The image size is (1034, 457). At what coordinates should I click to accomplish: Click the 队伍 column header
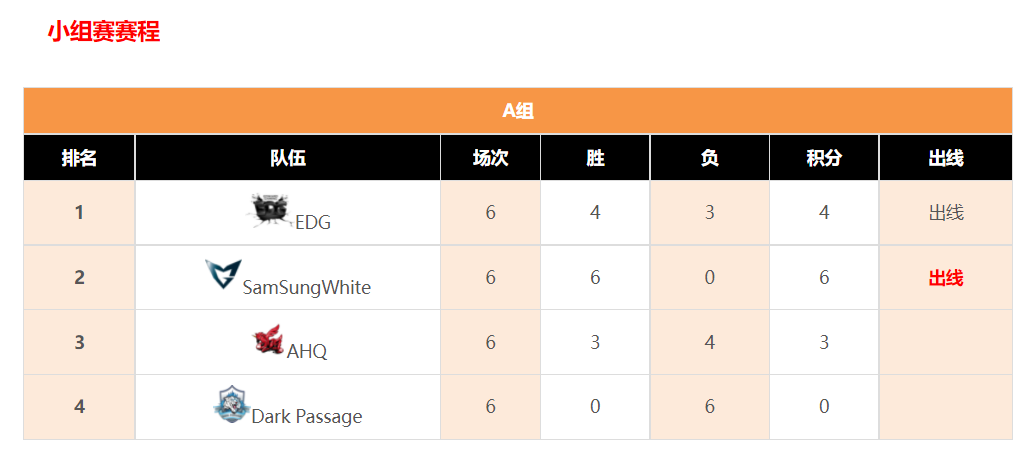tap(288, 158)
